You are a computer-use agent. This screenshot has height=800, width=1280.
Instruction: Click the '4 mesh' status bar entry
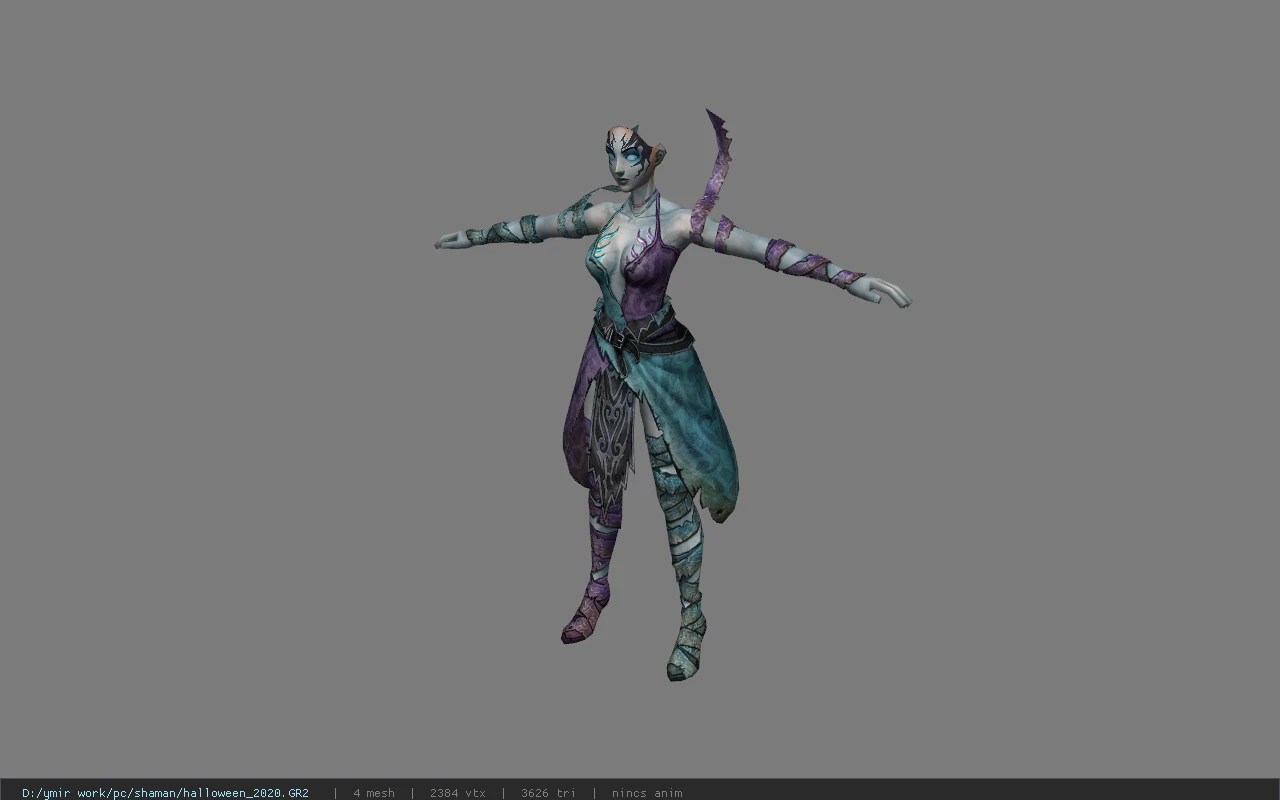(x=374, y=793)
